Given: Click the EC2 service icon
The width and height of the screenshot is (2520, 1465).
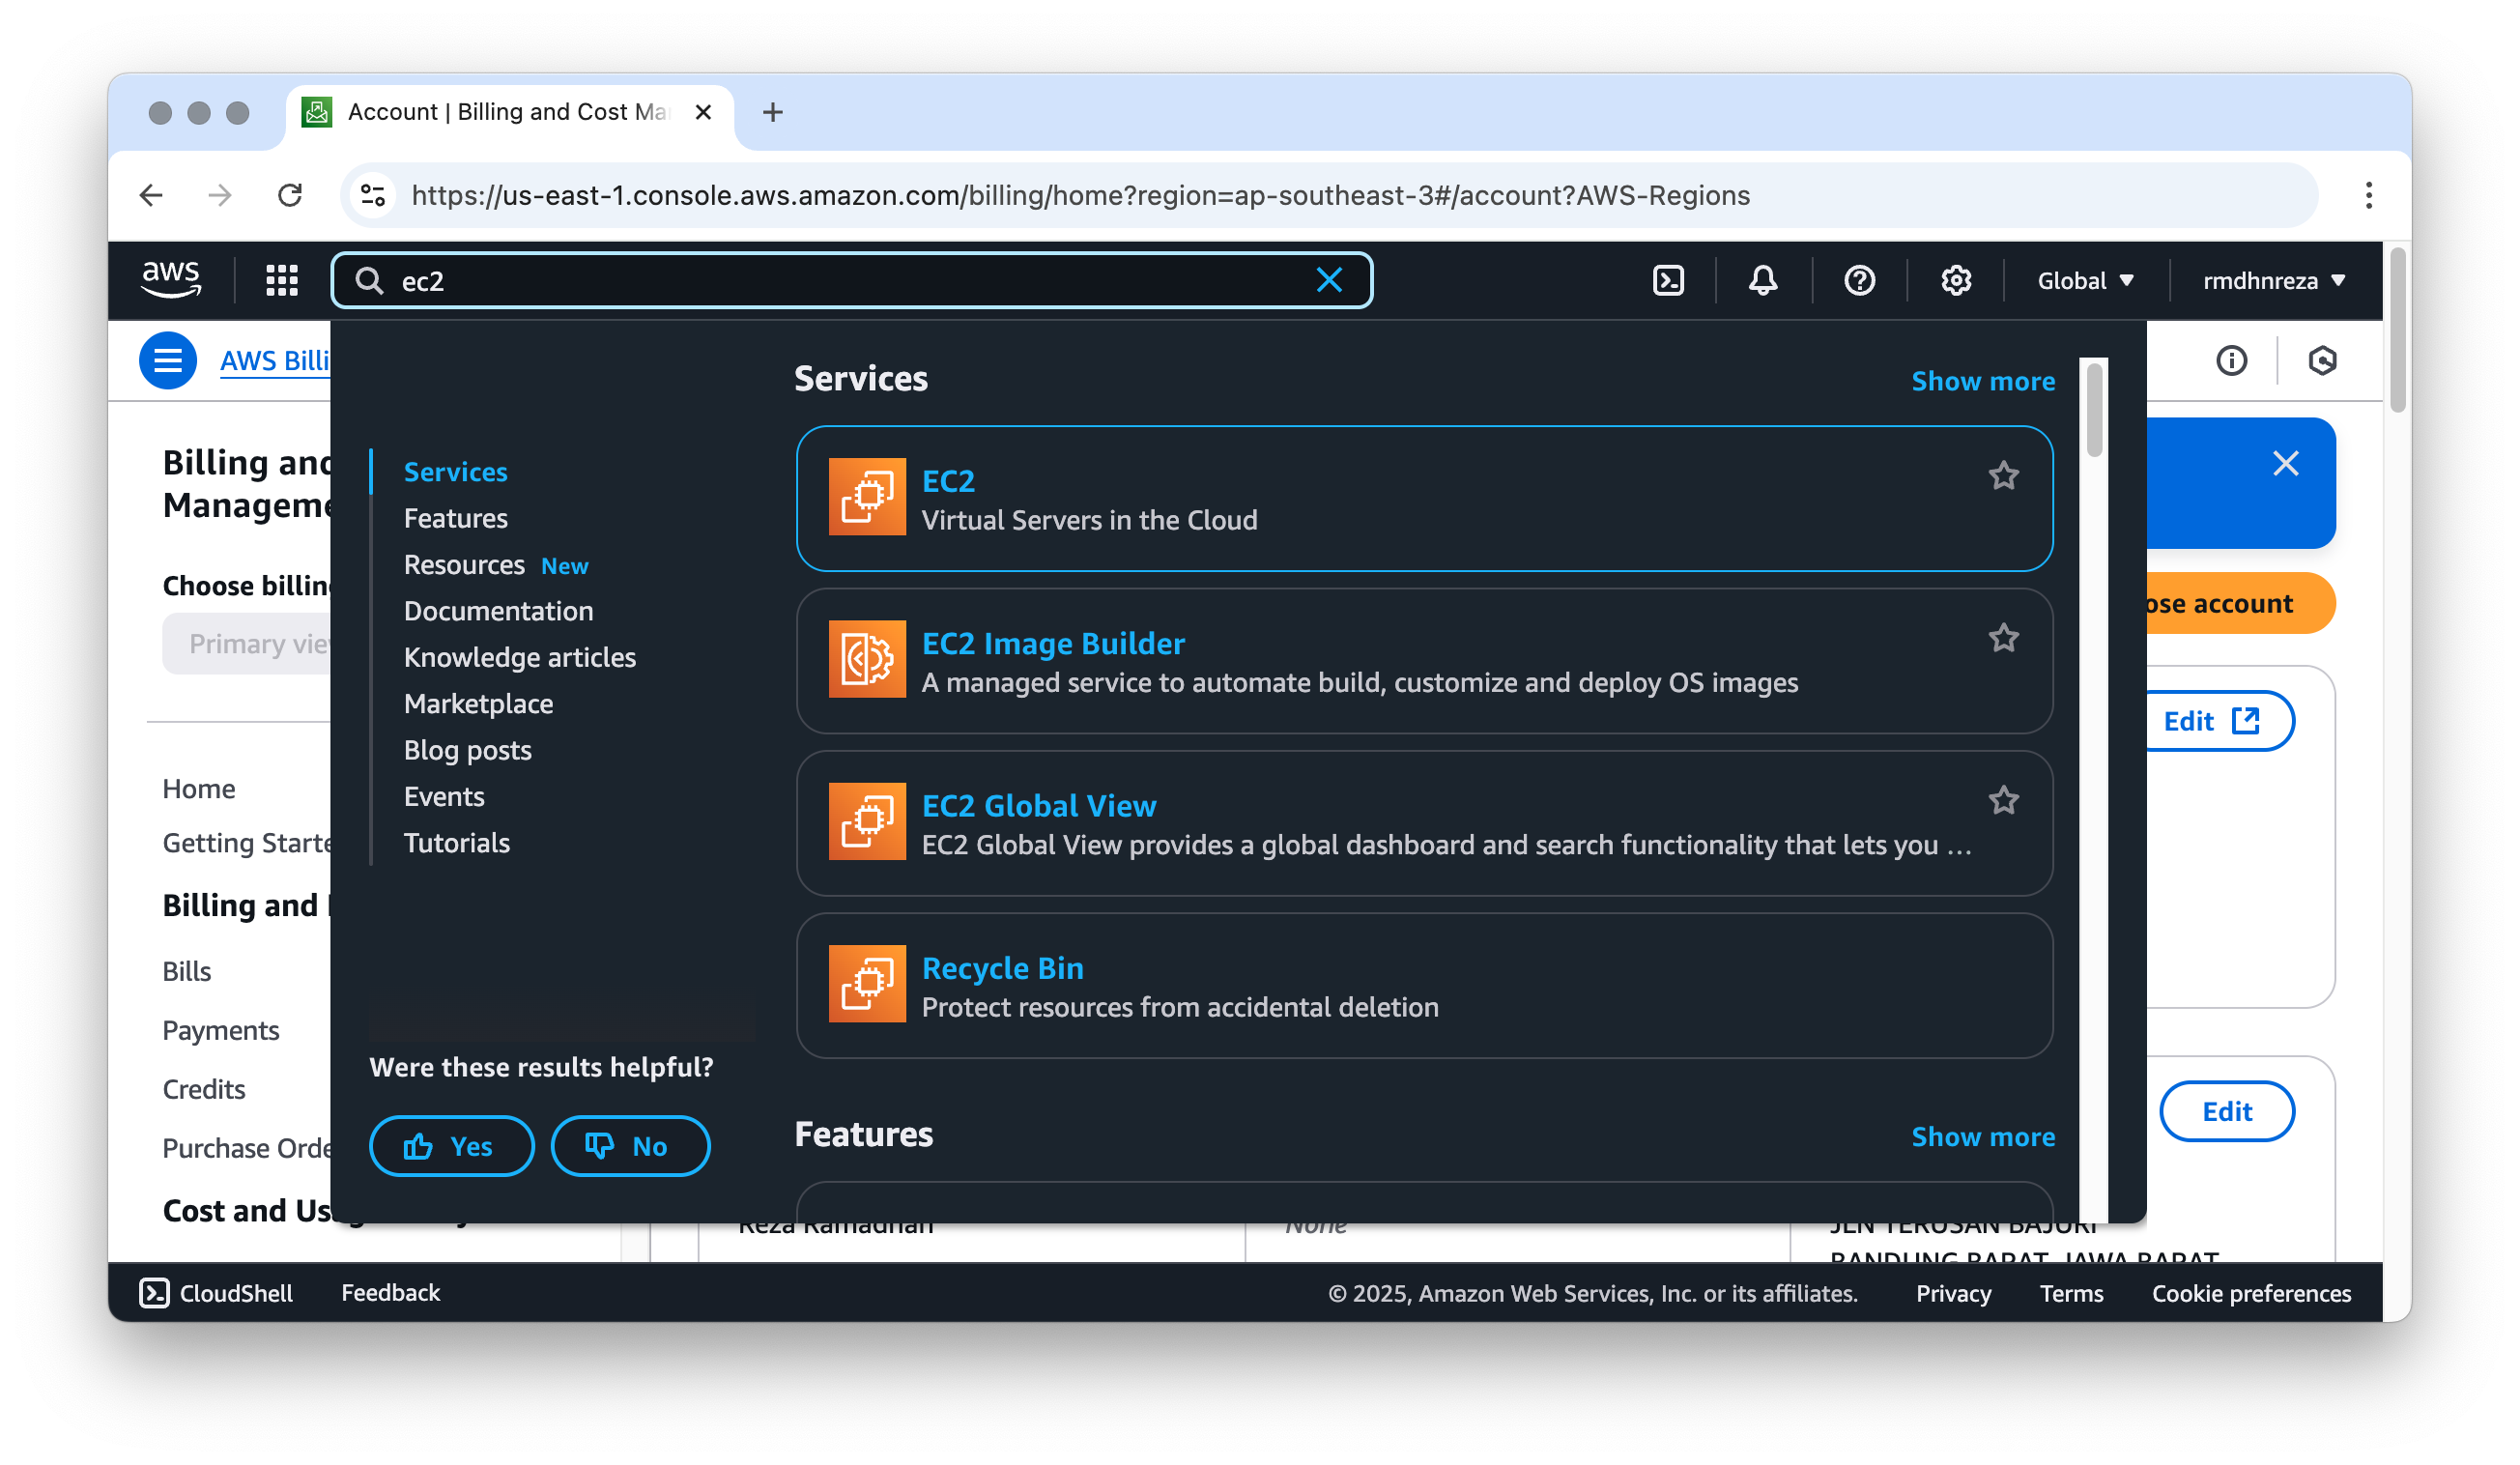Looking at the screenshot, I should click(867, 497).
